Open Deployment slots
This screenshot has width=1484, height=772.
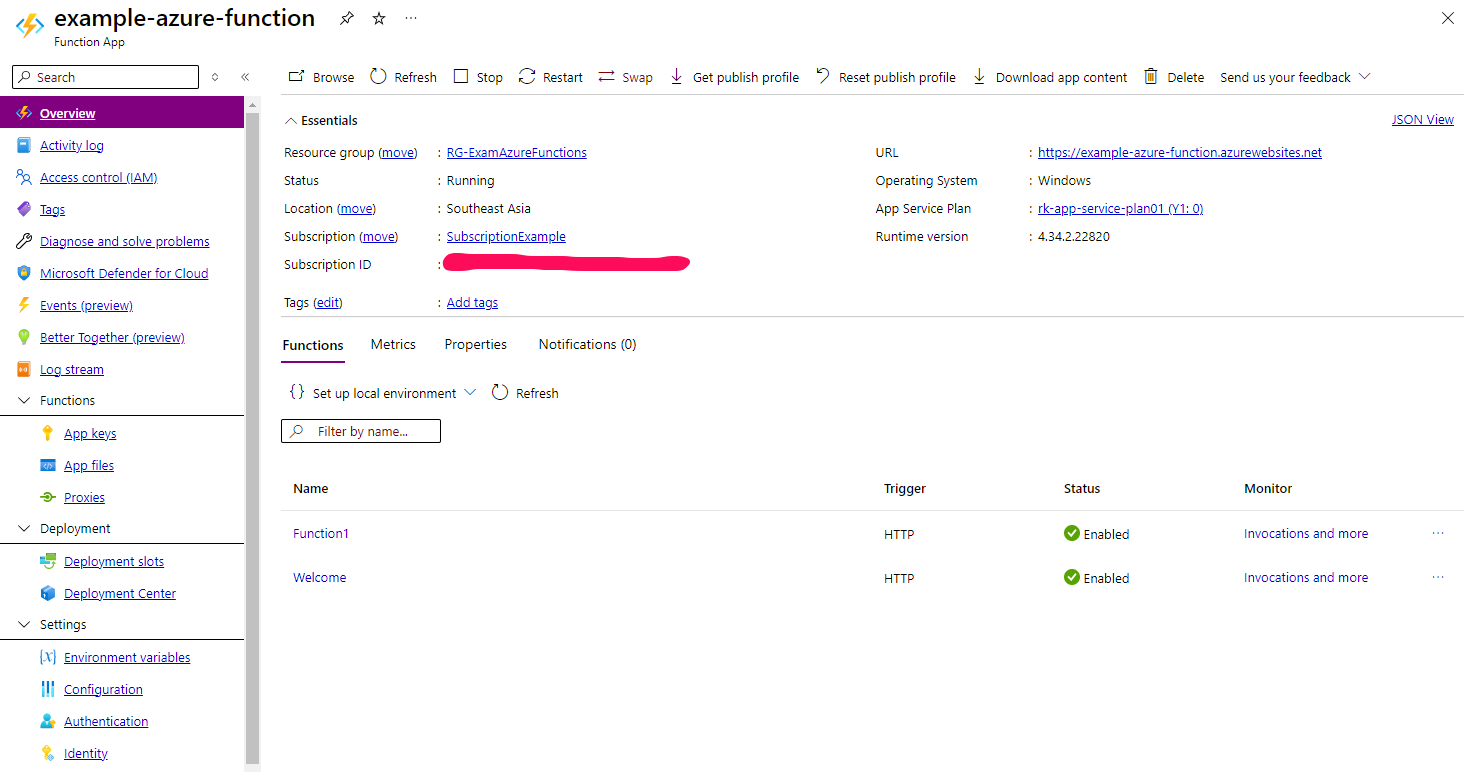point(114,561)
